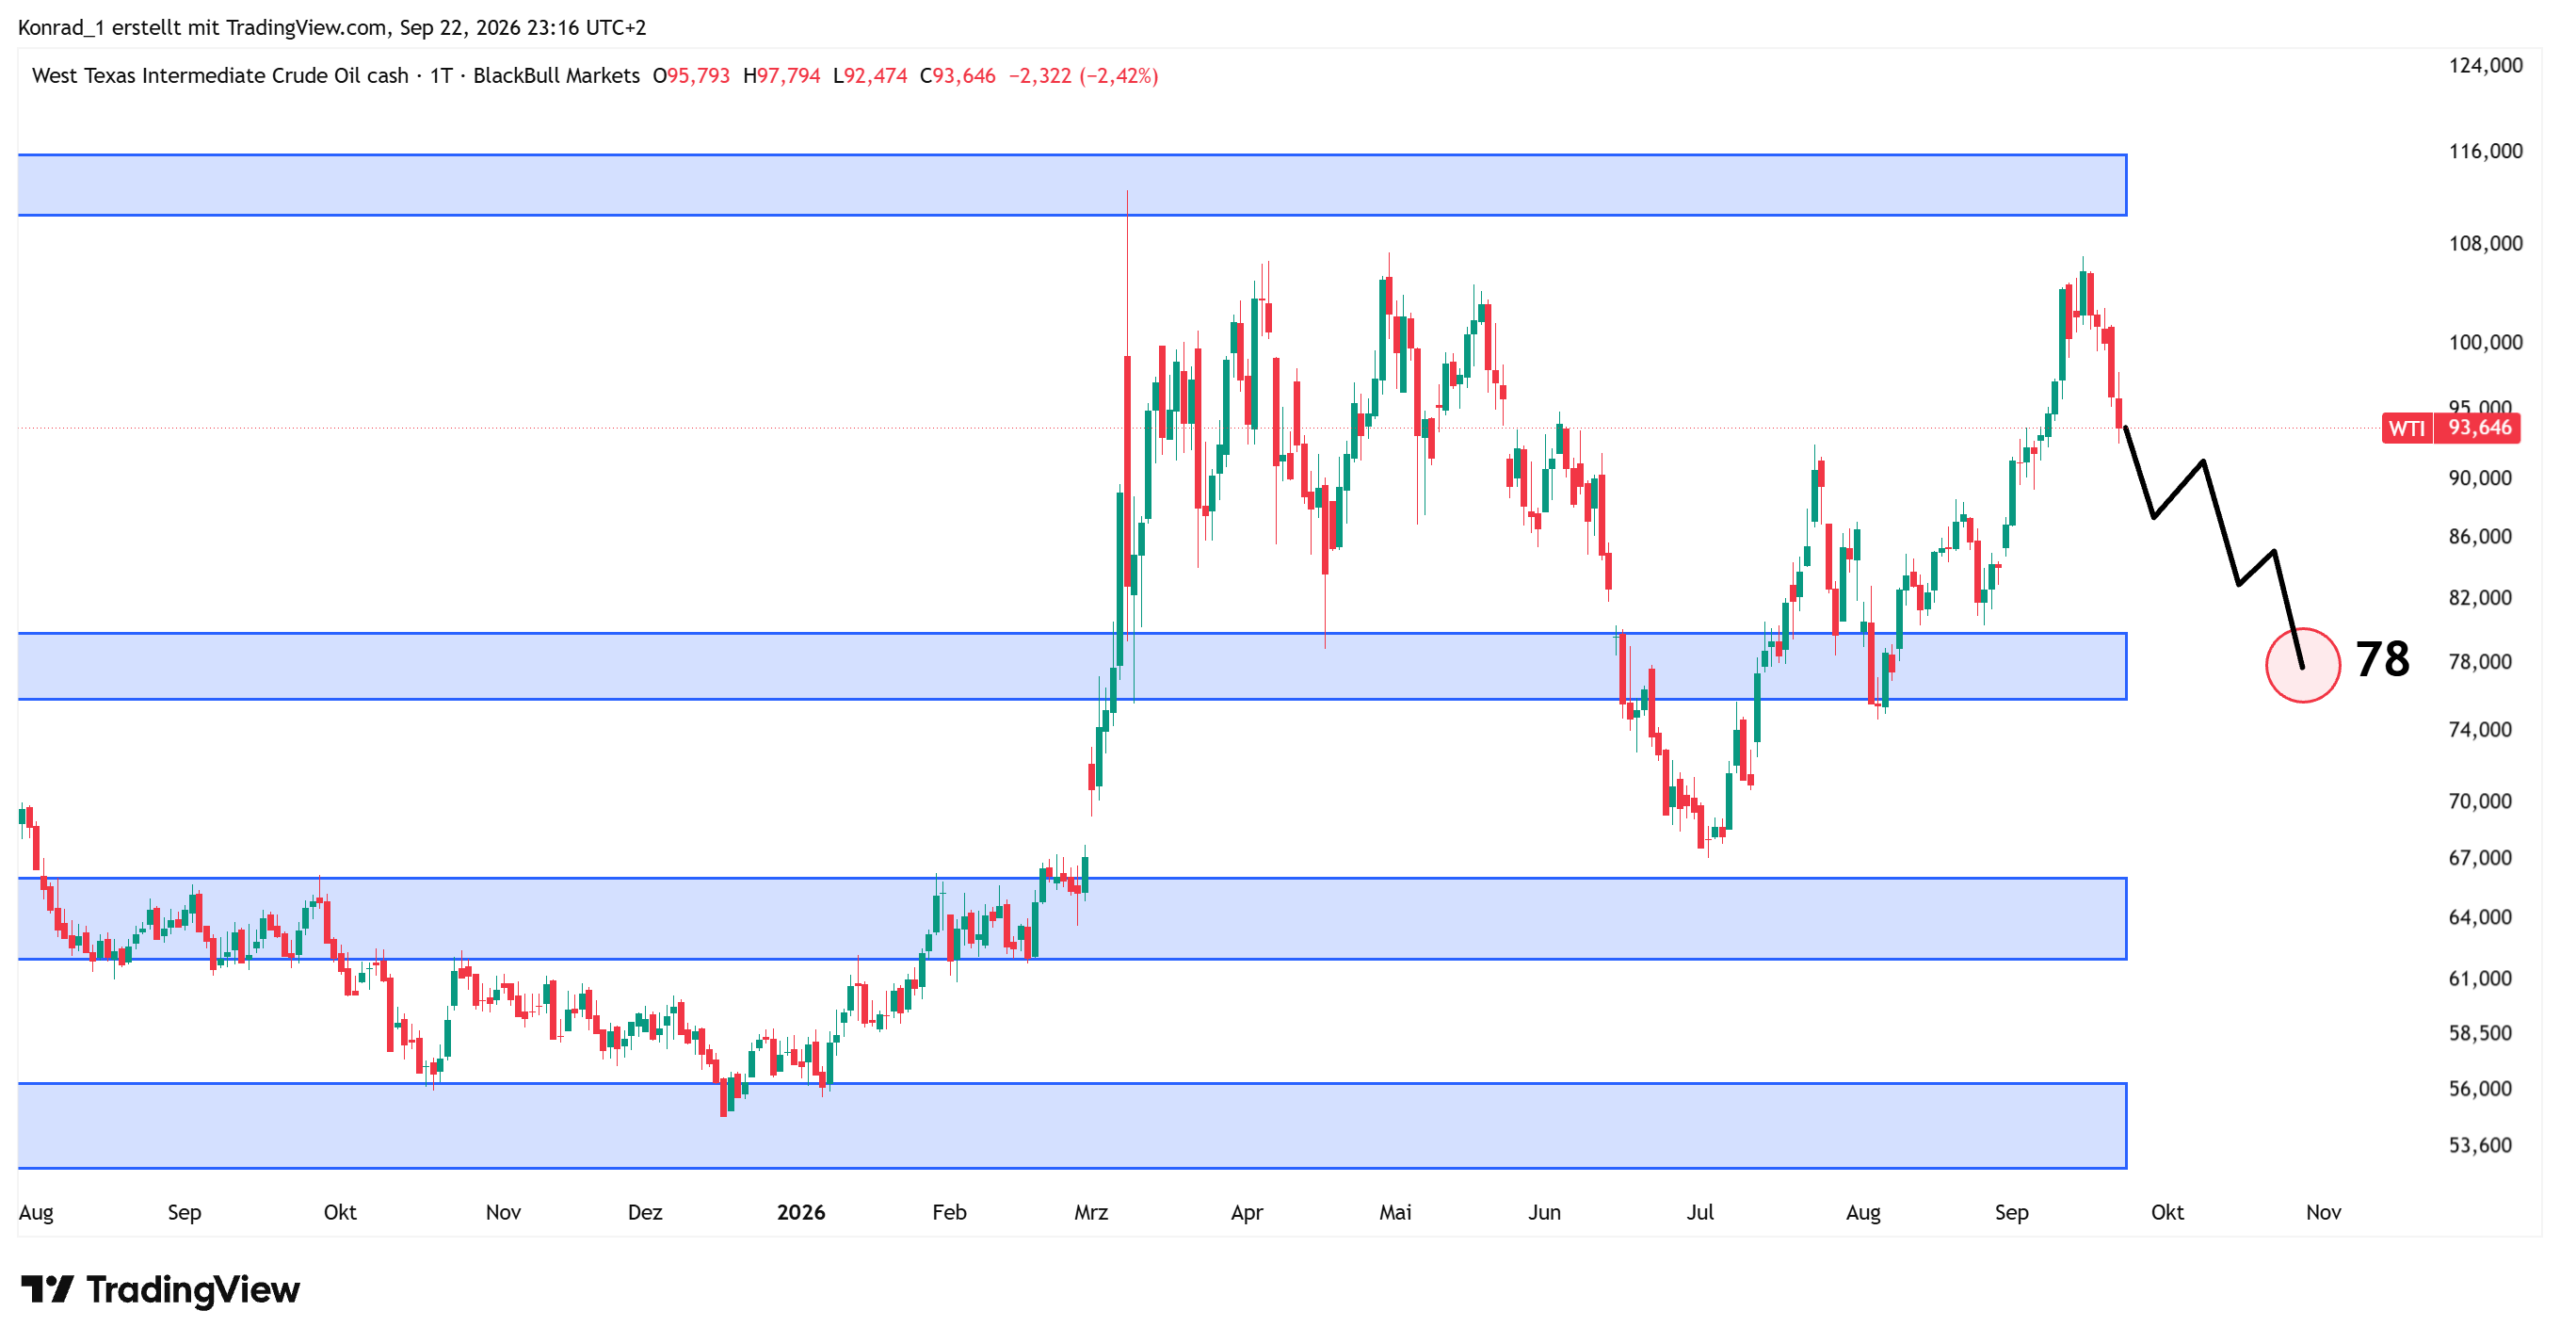
Task: Click the 58,500 price axis label
Action: 2480,1032
